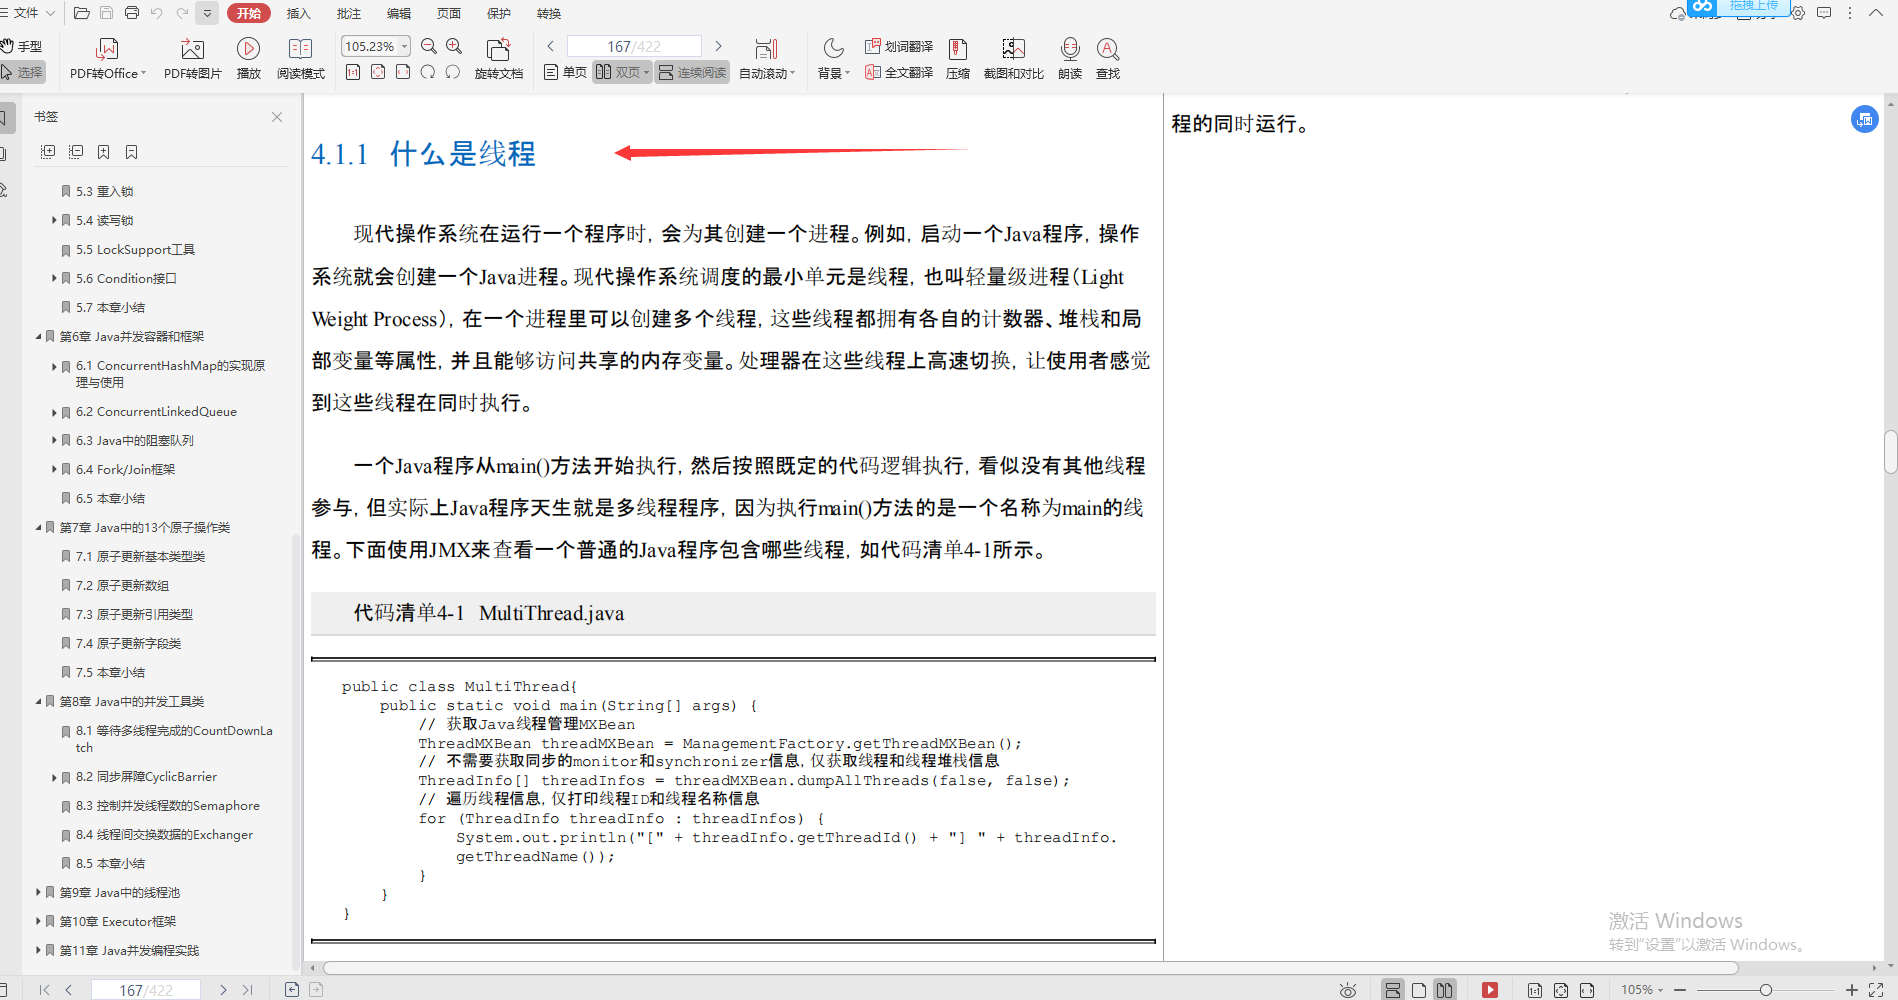Select the 手型 (hand) tool
Screen dimensions: 1898x1000
[x=25, y=45]
